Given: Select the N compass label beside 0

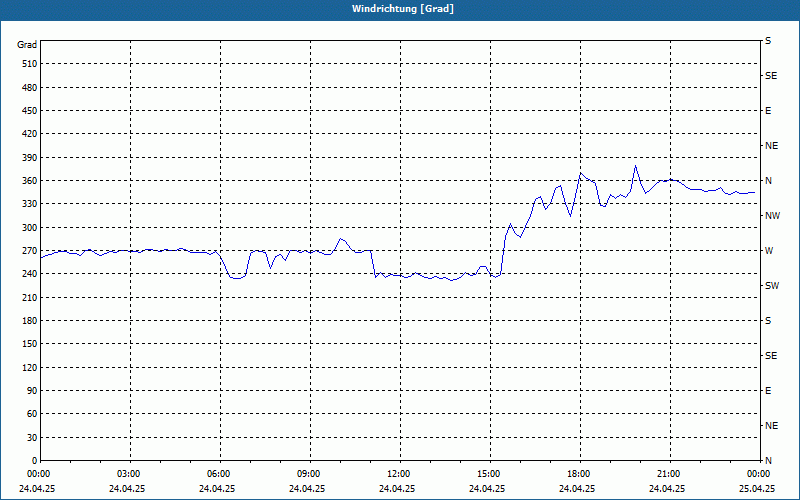Looking at the screenshot, I should coord(768,461).
